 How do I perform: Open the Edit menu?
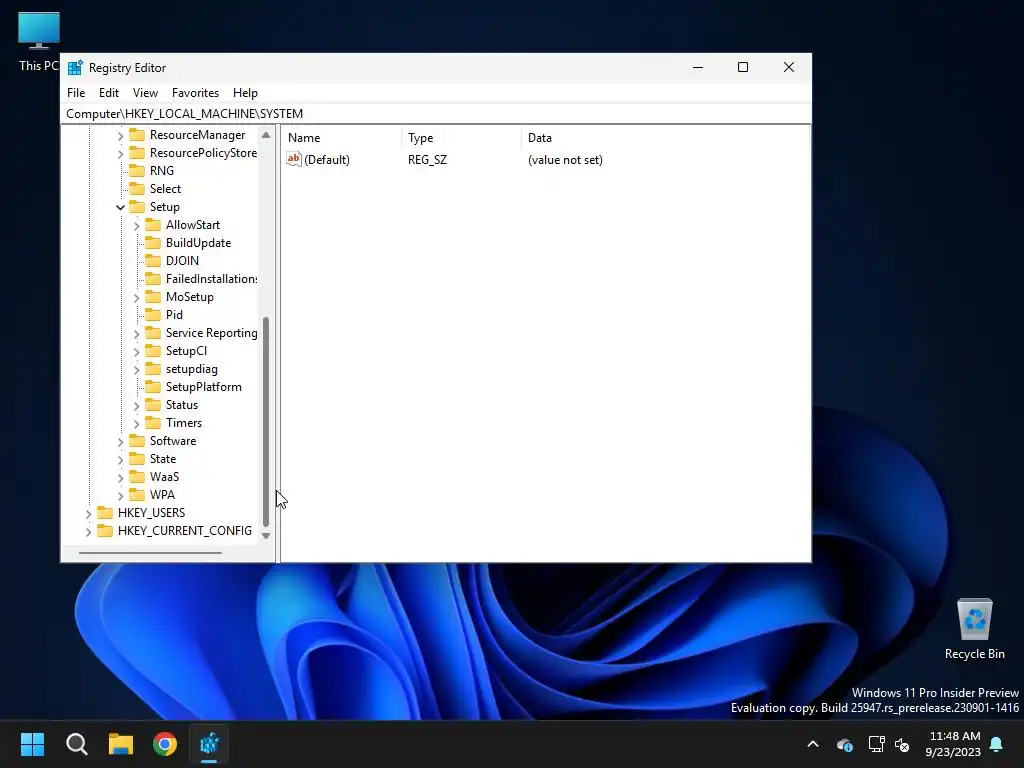(108, 93)
